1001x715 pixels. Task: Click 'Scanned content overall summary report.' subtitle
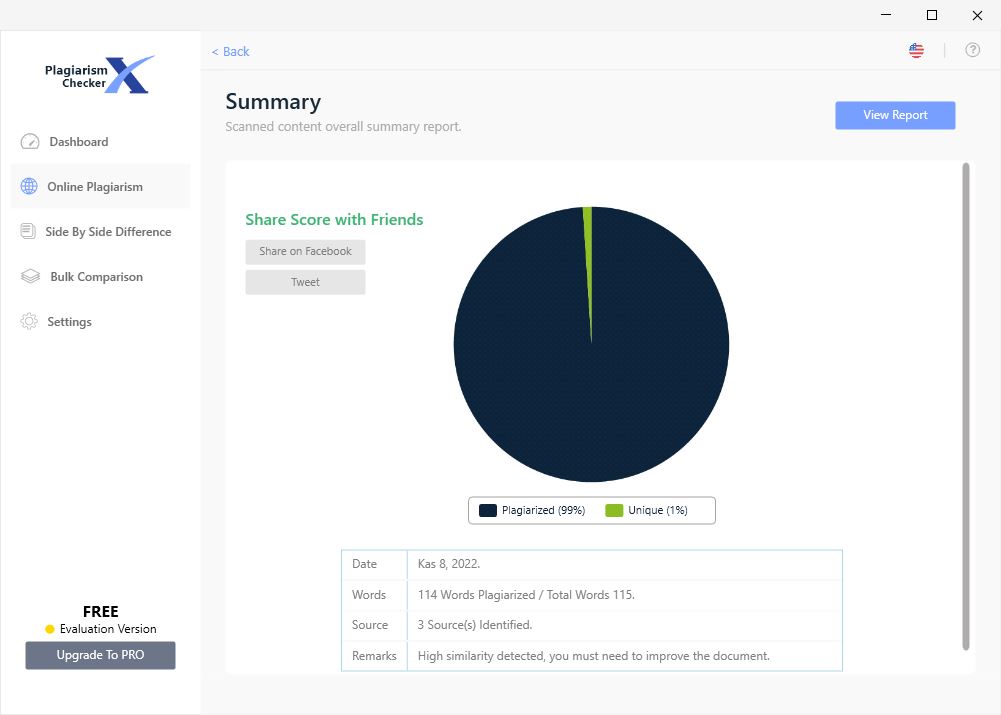[x=343, y=126]
